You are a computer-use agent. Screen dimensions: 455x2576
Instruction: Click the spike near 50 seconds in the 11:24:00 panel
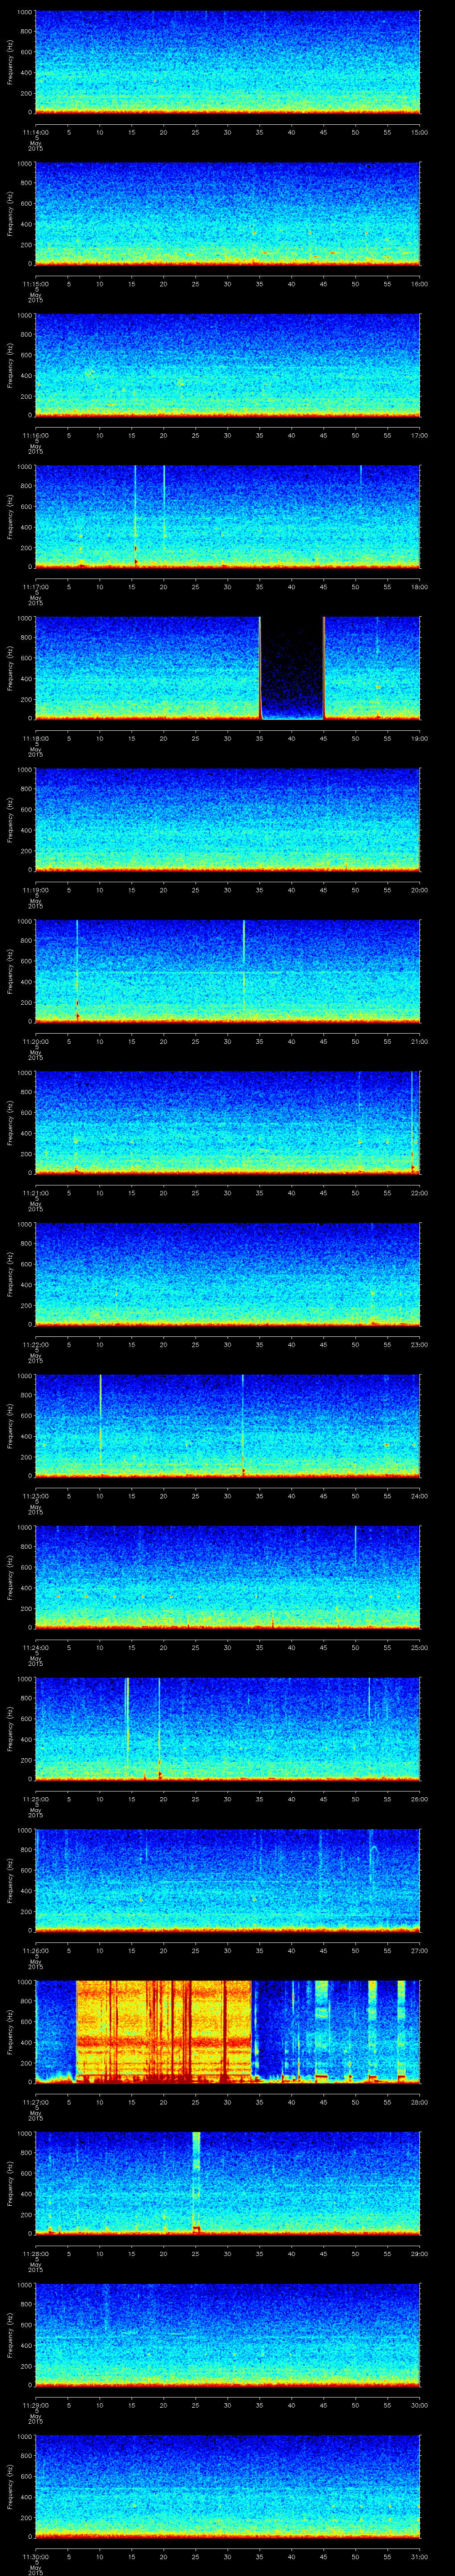(355, 1546)
